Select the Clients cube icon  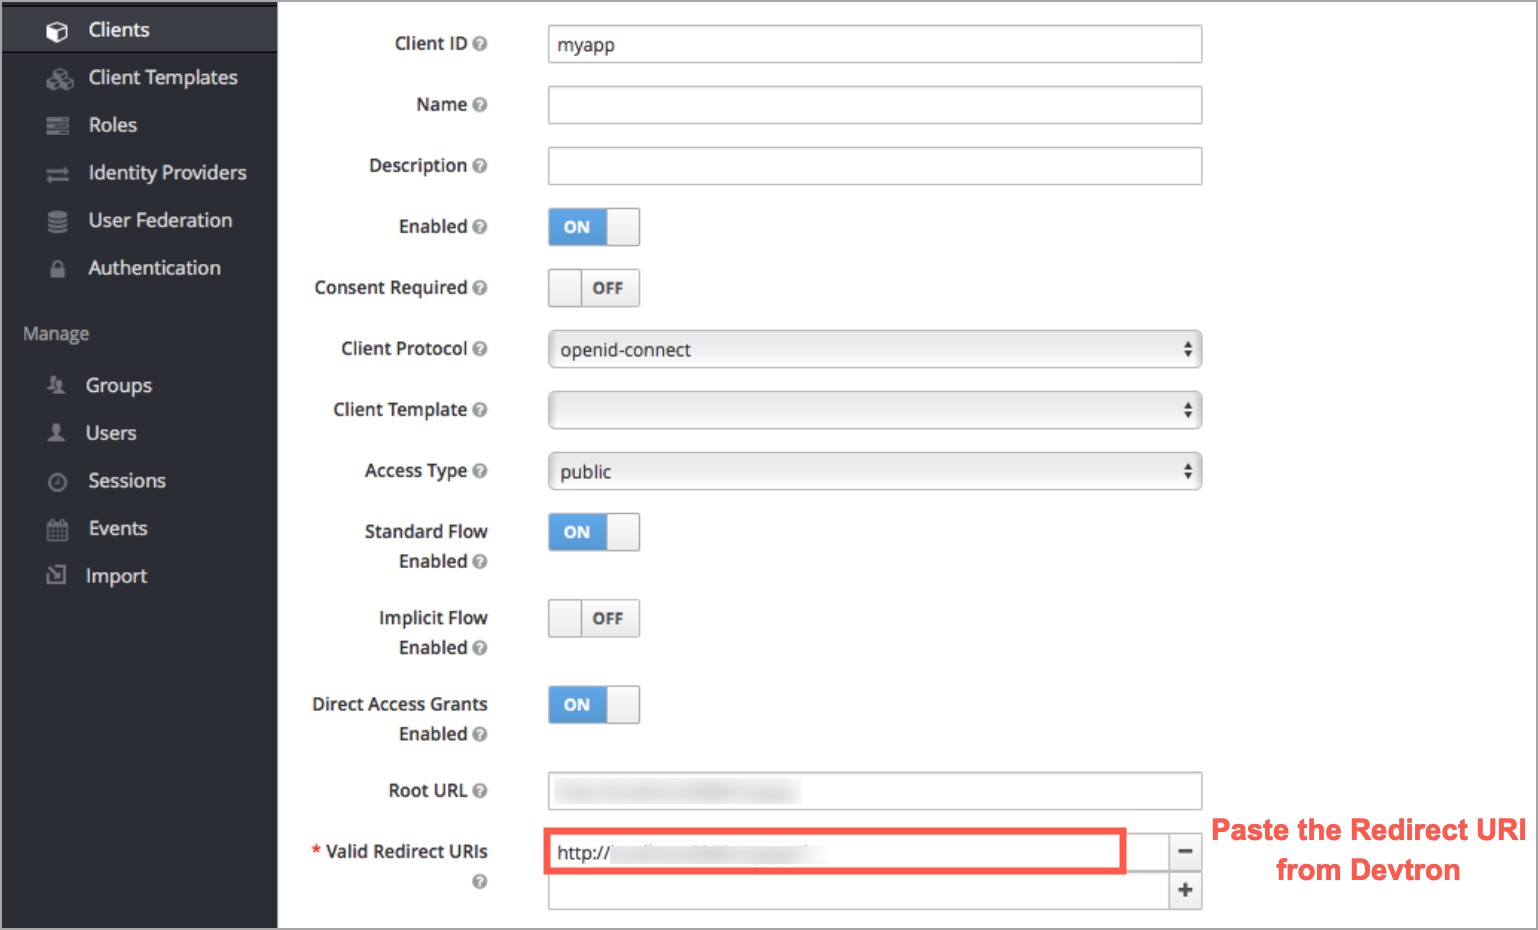57,29
